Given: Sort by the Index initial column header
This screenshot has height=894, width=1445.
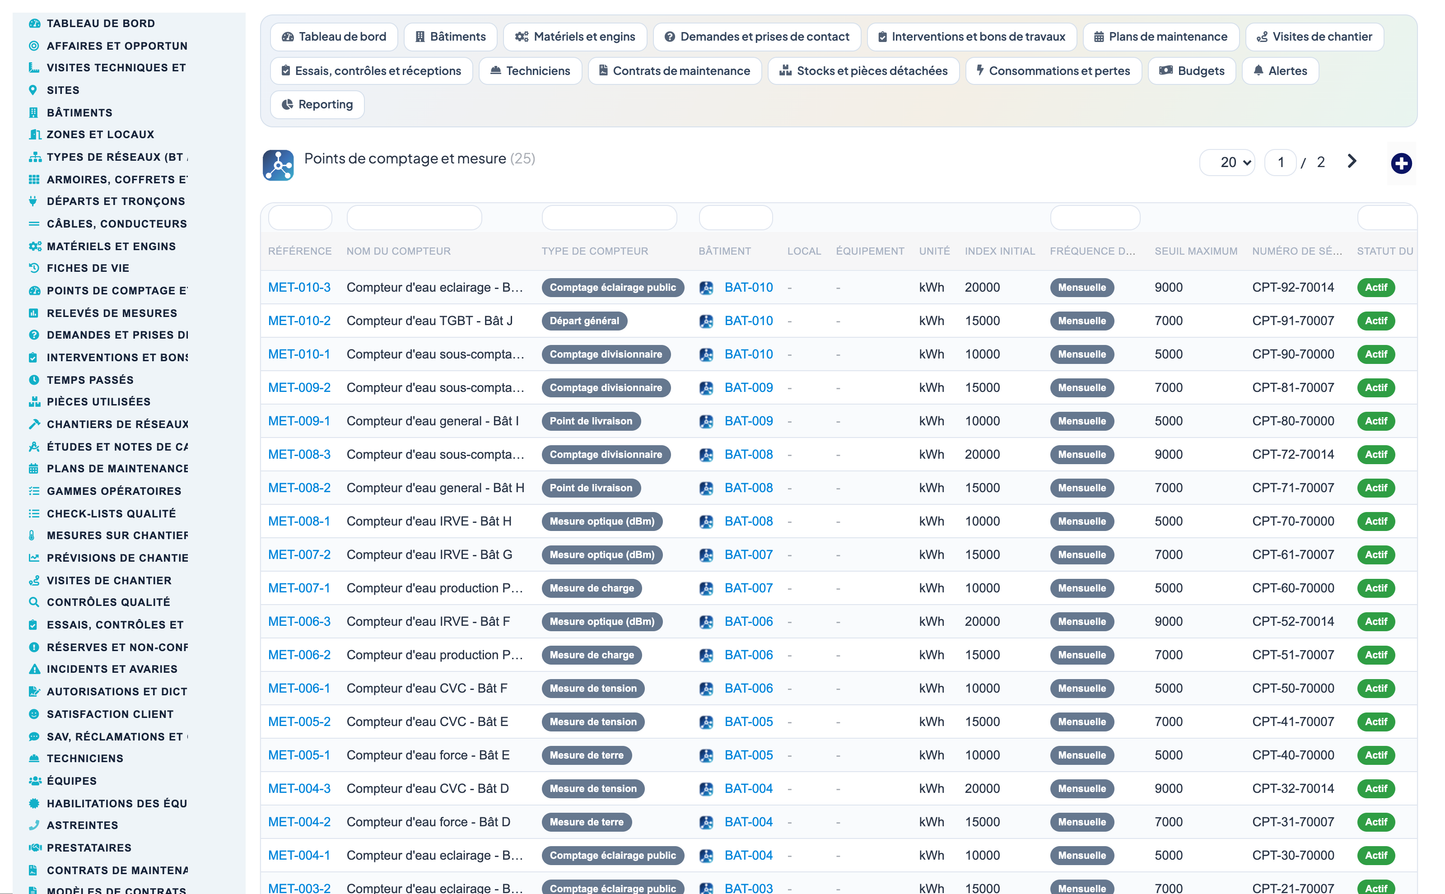Looking at the screenshot, I should click(1000, 251).
